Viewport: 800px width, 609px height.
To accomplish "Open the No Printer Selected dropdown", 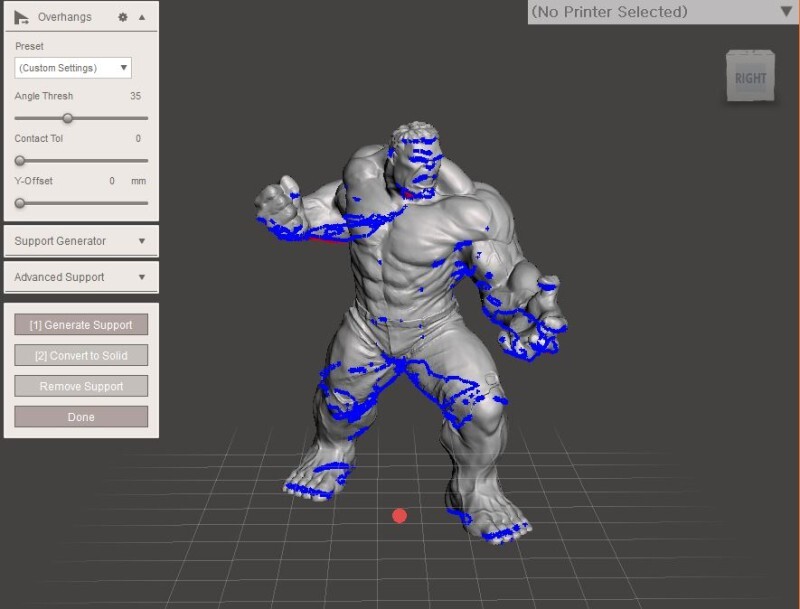I will click(663, 12).
